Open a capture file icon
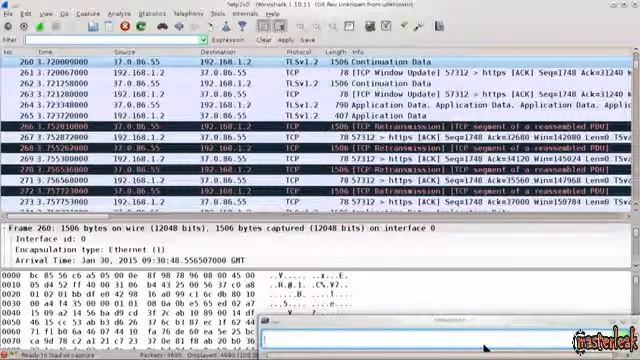The image size is (640, 360). [x=93, y=27]
